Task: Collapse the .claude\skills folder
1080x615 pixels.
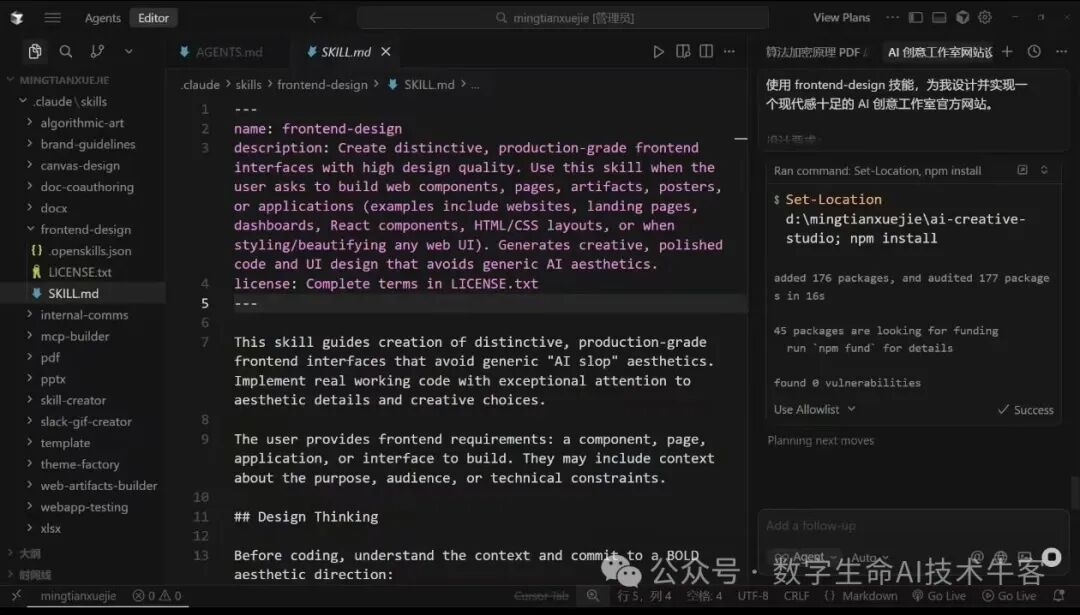Action: [70, 101]
